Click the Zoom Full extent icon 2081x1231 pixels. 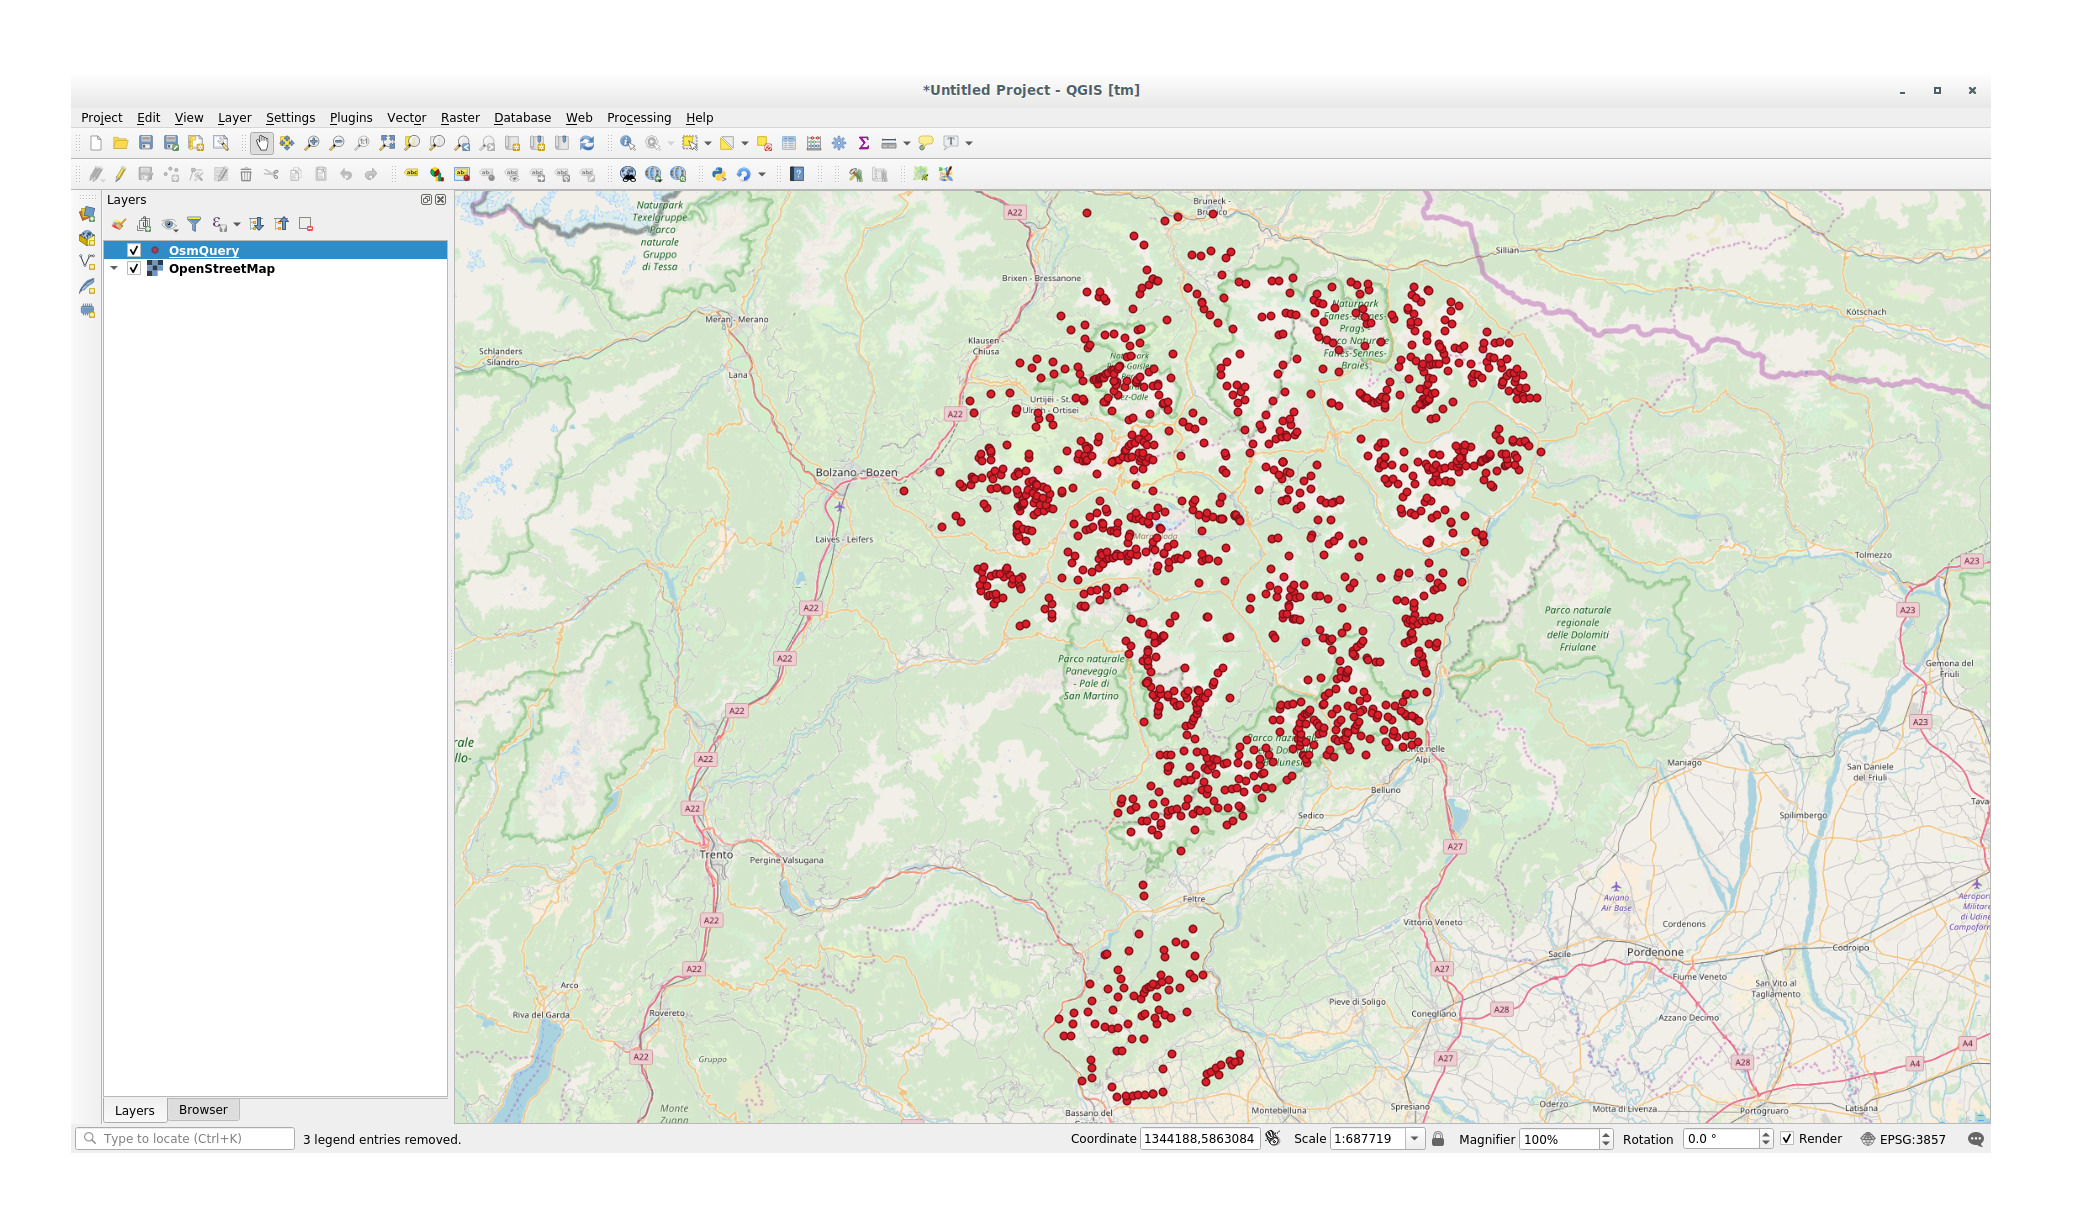(387, 143)
